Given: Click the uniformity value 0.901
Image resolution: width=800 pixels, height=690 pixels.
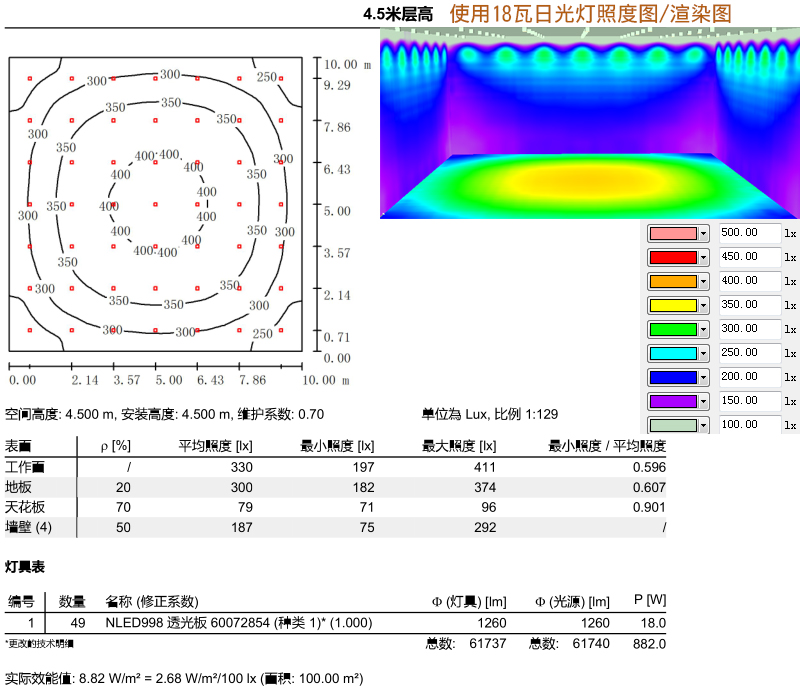Looking at the screenshot, I should [x=649, y=507].
